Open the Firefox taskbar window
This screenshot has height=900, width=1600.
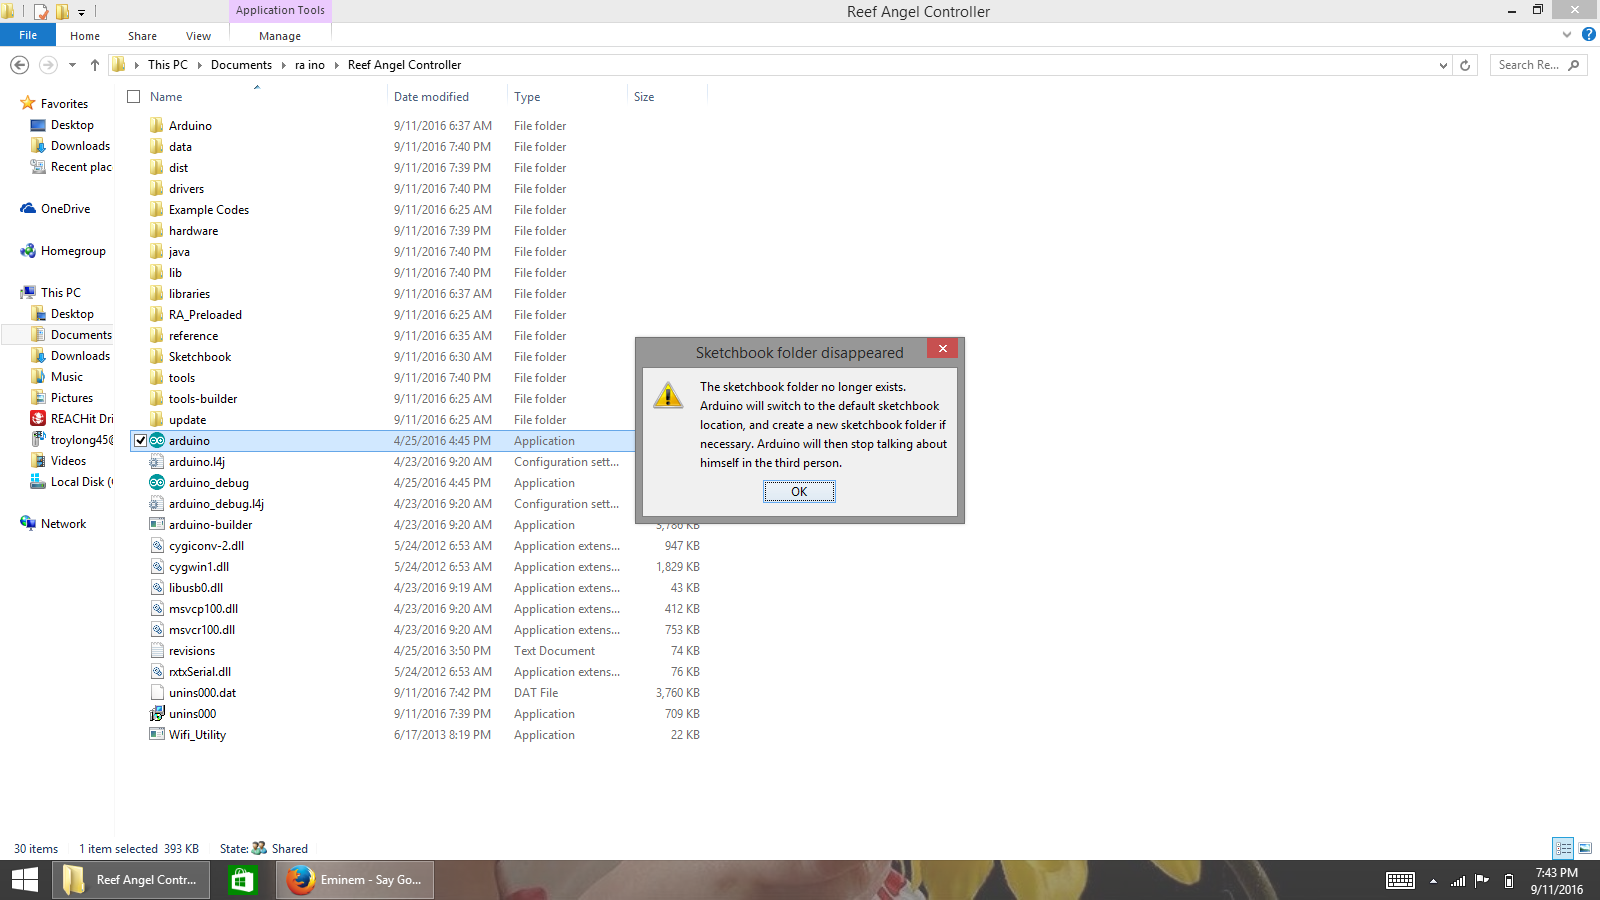pyautogui.click(x=355, y=880)
